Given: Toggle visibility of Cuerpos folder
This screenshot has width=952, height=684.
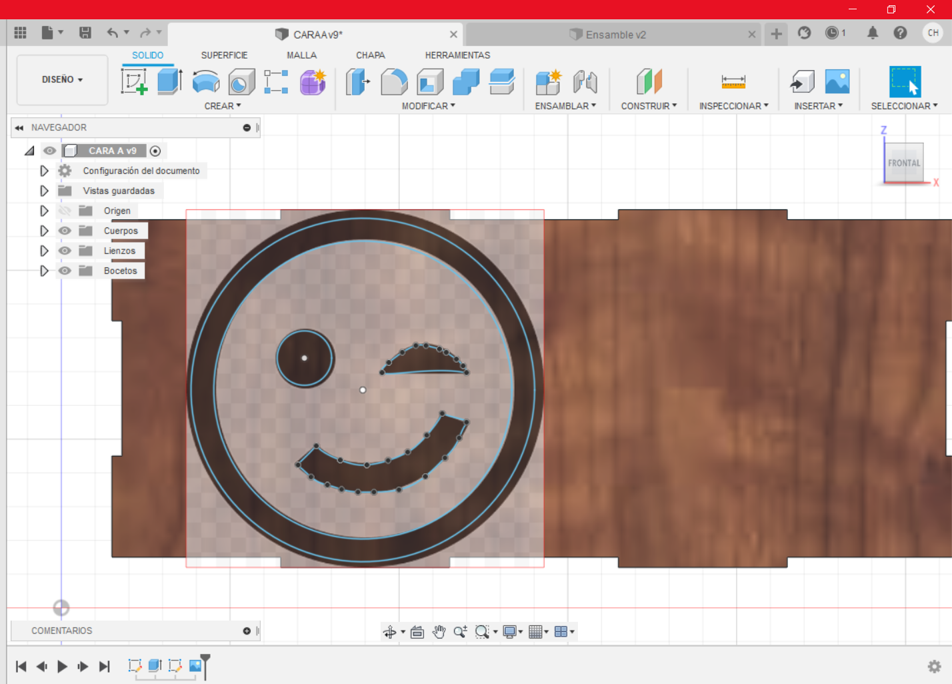Looking at the screenshot, I should click(x=67, y=230).
